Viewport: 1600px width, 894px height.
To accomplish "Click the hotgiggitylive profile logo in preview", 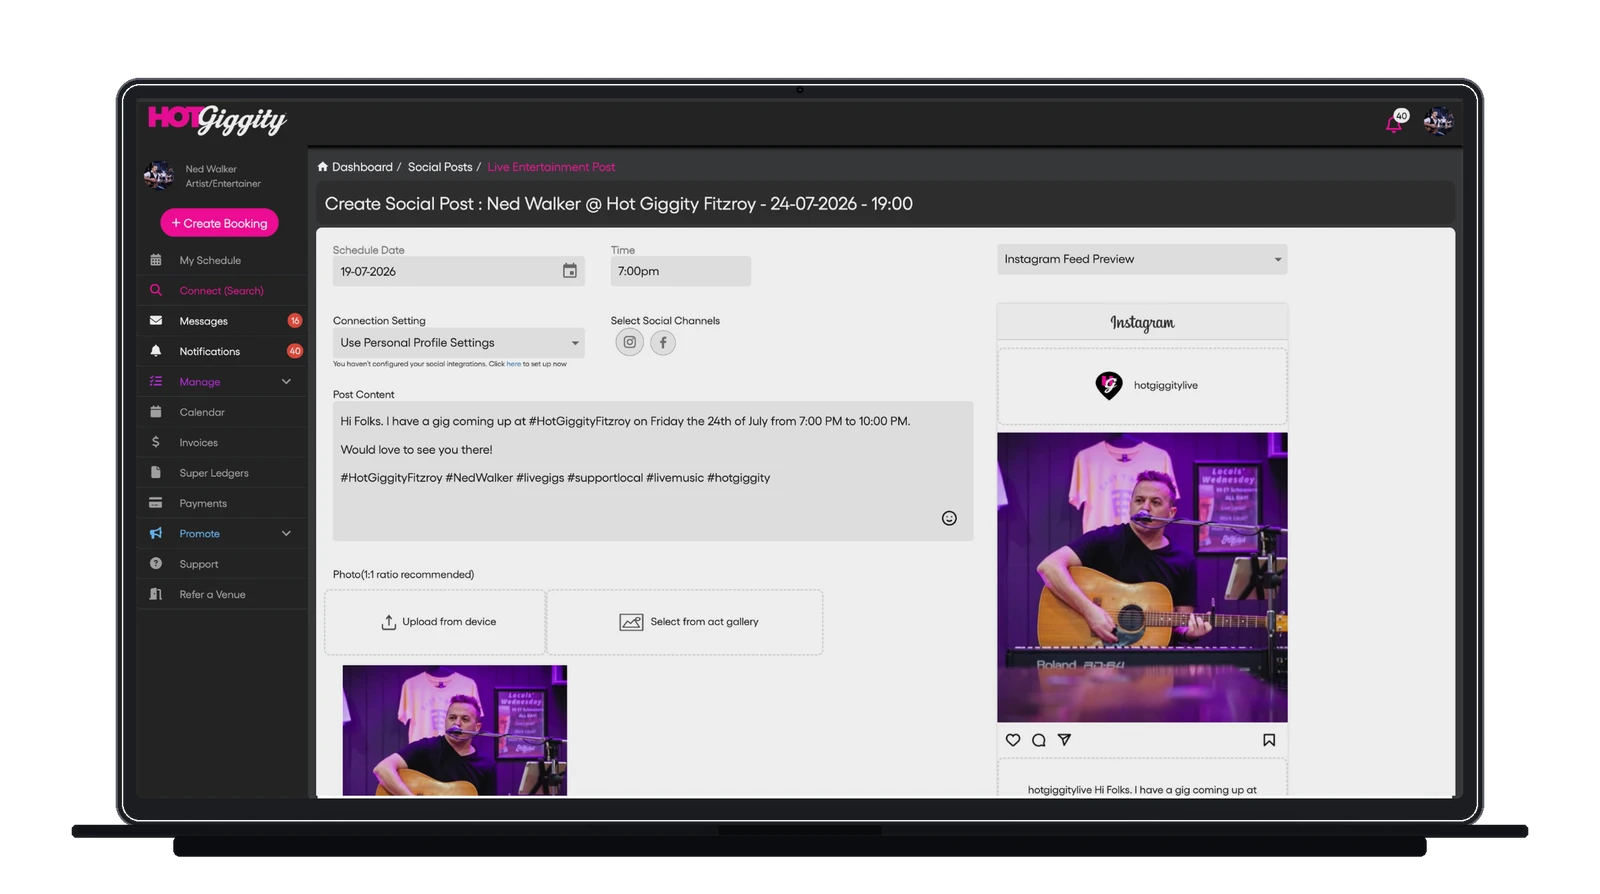I will (1109, 385).
